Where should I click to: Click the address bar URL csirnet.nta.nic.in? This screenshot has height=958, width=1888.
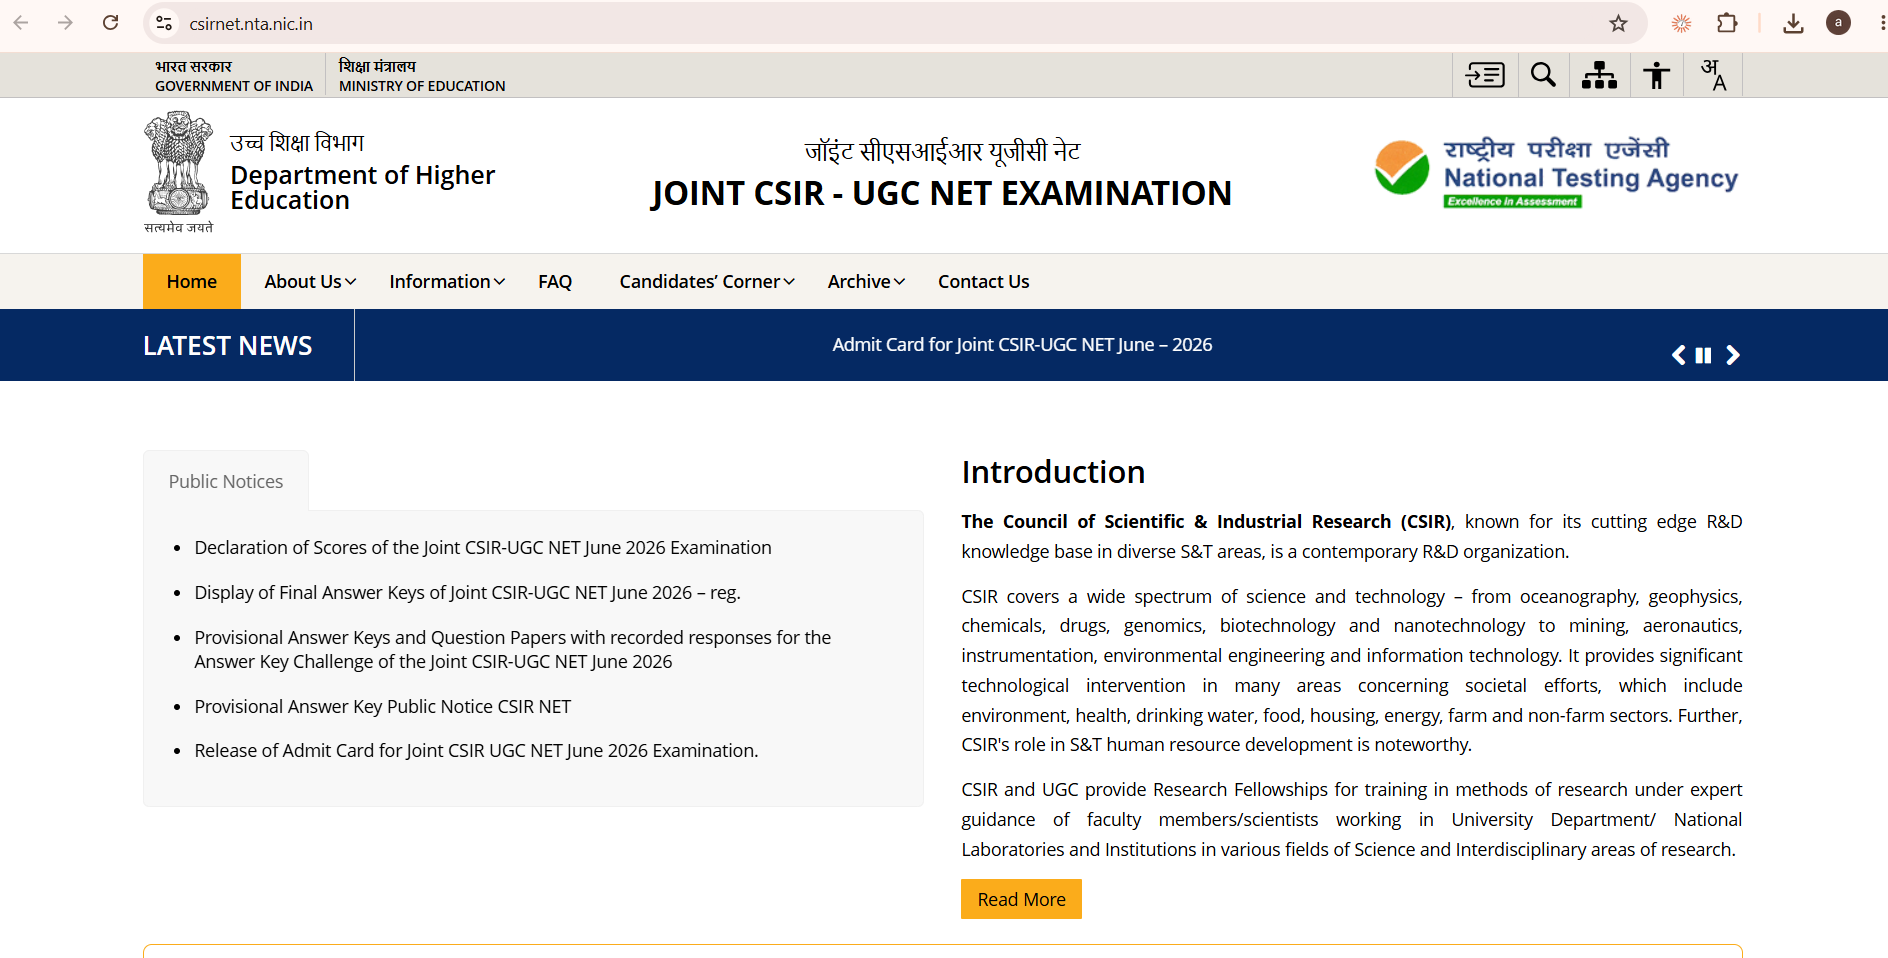[x=251, y=23]
